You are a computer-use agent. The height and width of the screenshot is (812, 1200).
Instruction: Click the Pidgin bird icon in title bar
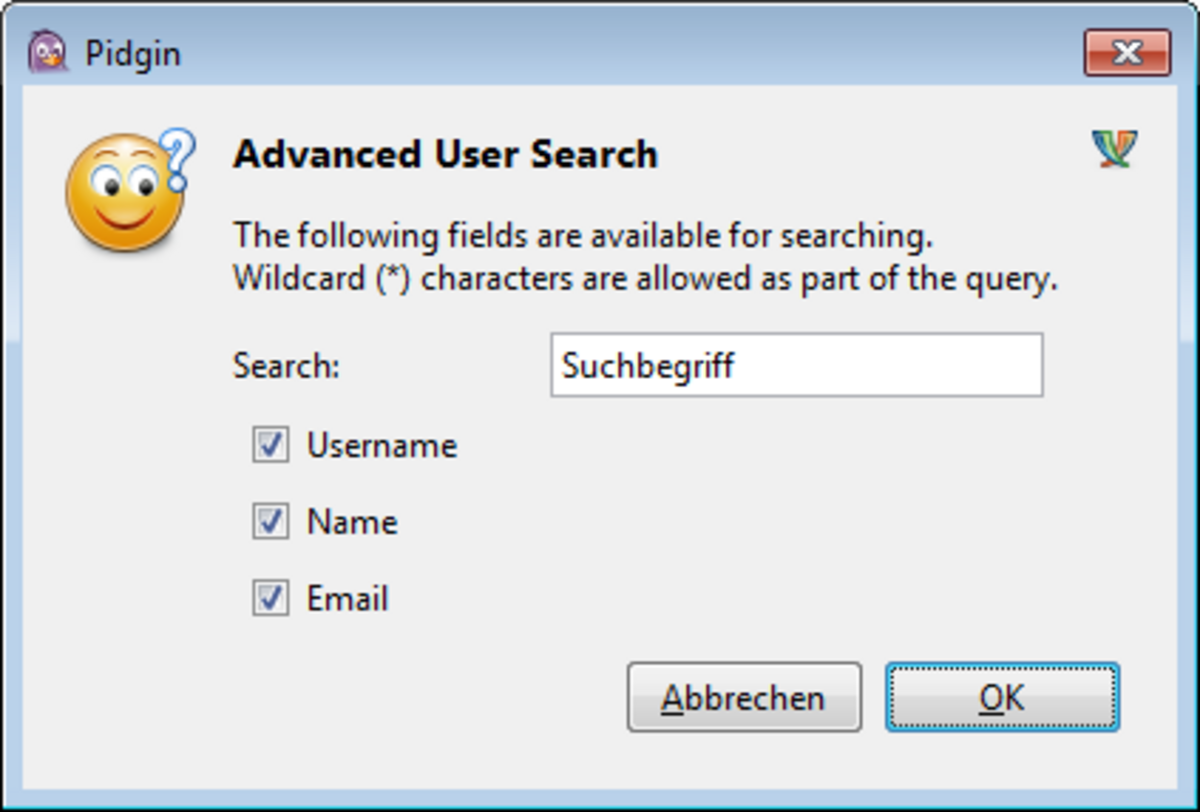[x=47, y=52]
